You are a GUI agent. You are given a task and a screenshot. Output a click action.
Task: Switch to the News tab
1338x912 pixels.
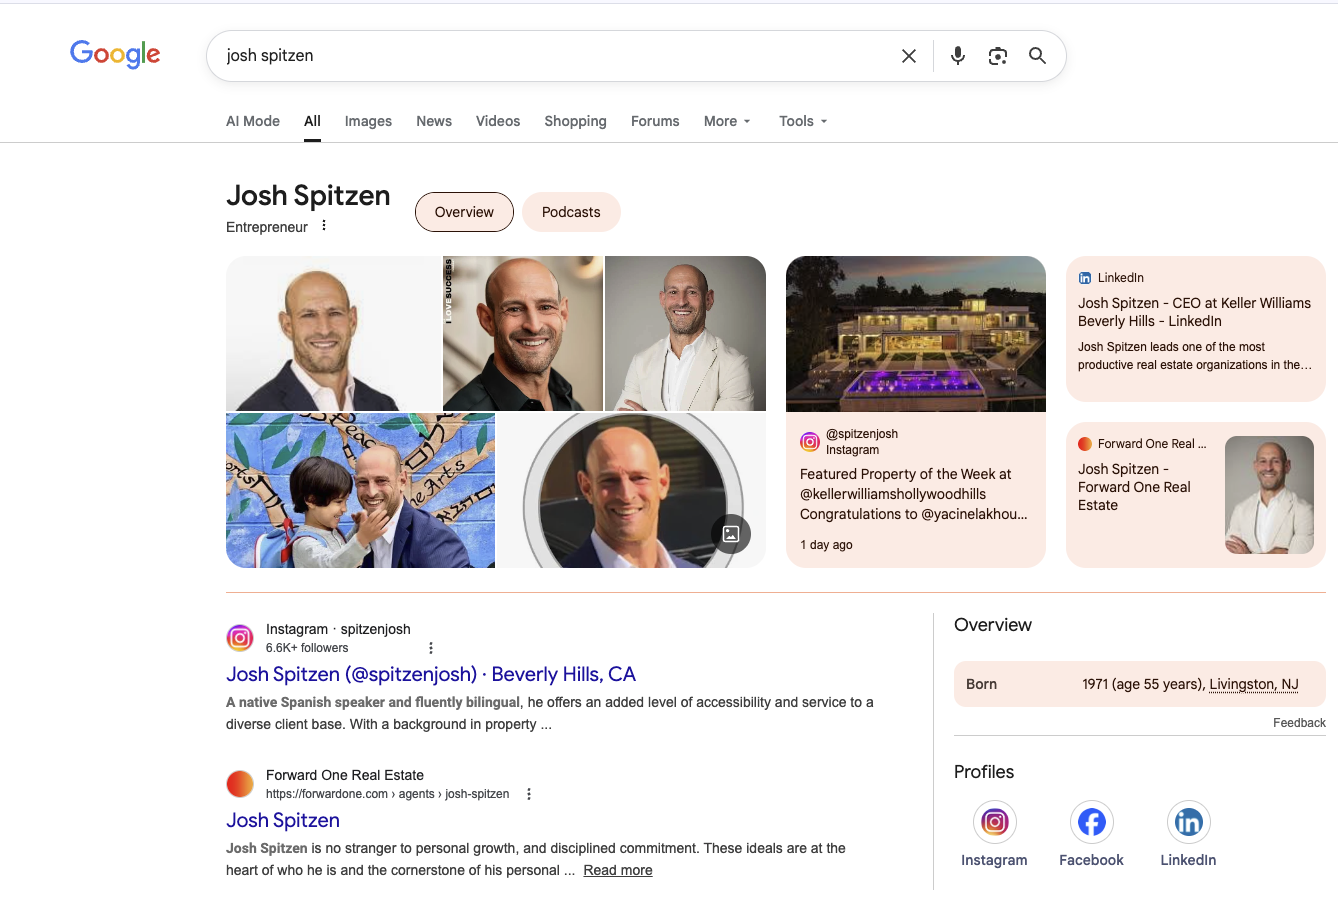pos(434,121)
